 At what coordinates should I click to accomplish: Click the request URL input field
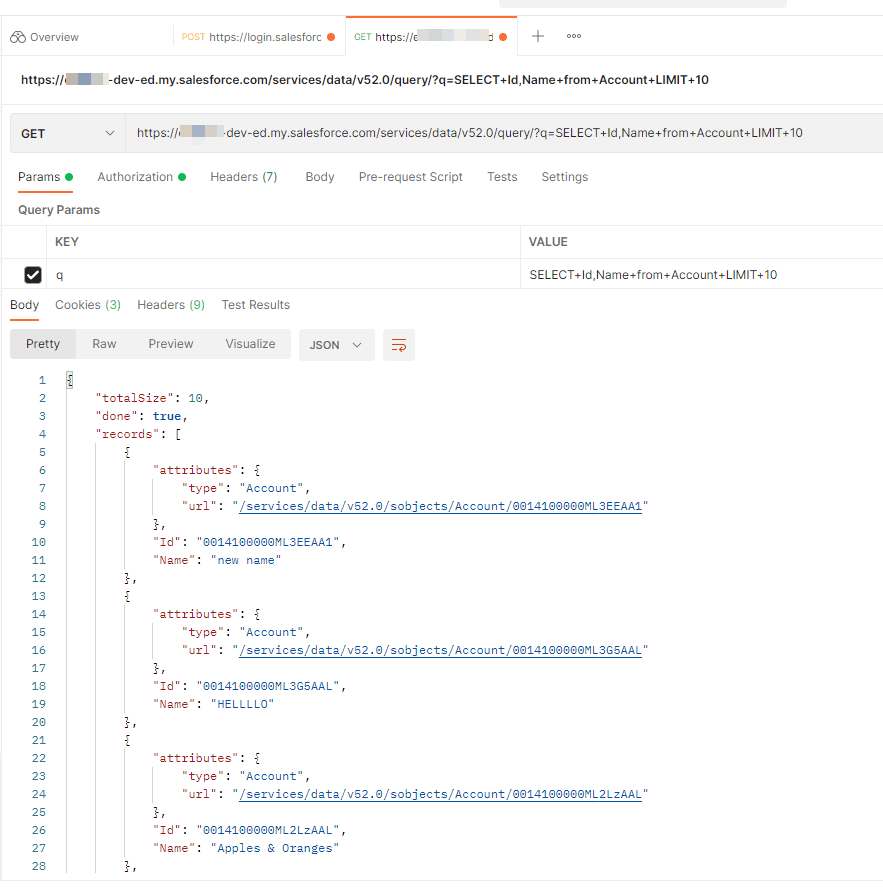coord(500,133)
